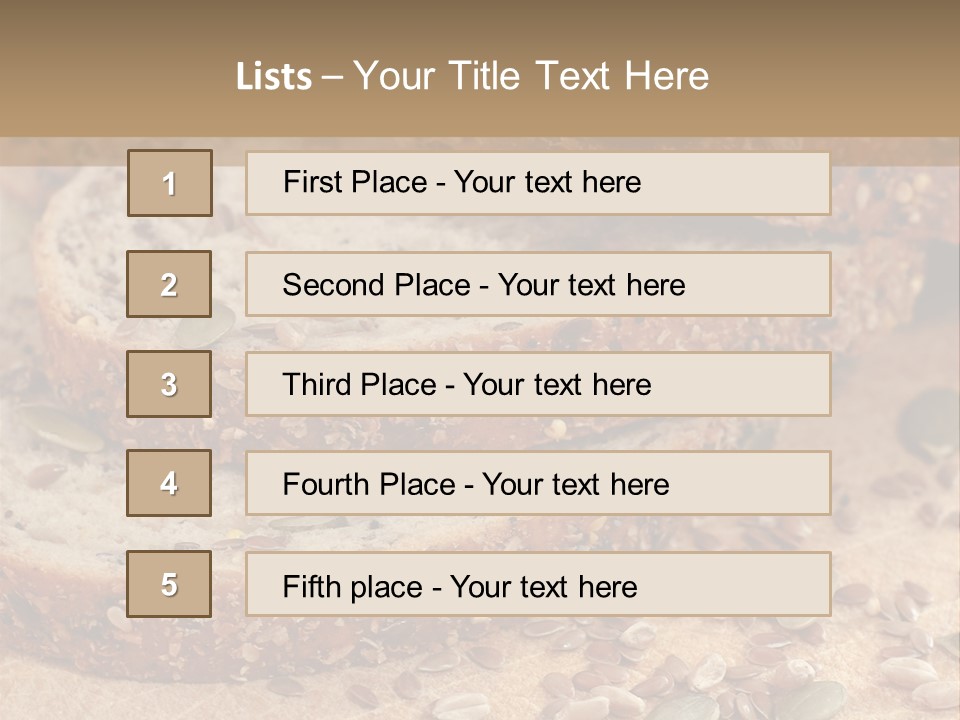Click the 'Third Place - Your text here' box

pos(538,384)
